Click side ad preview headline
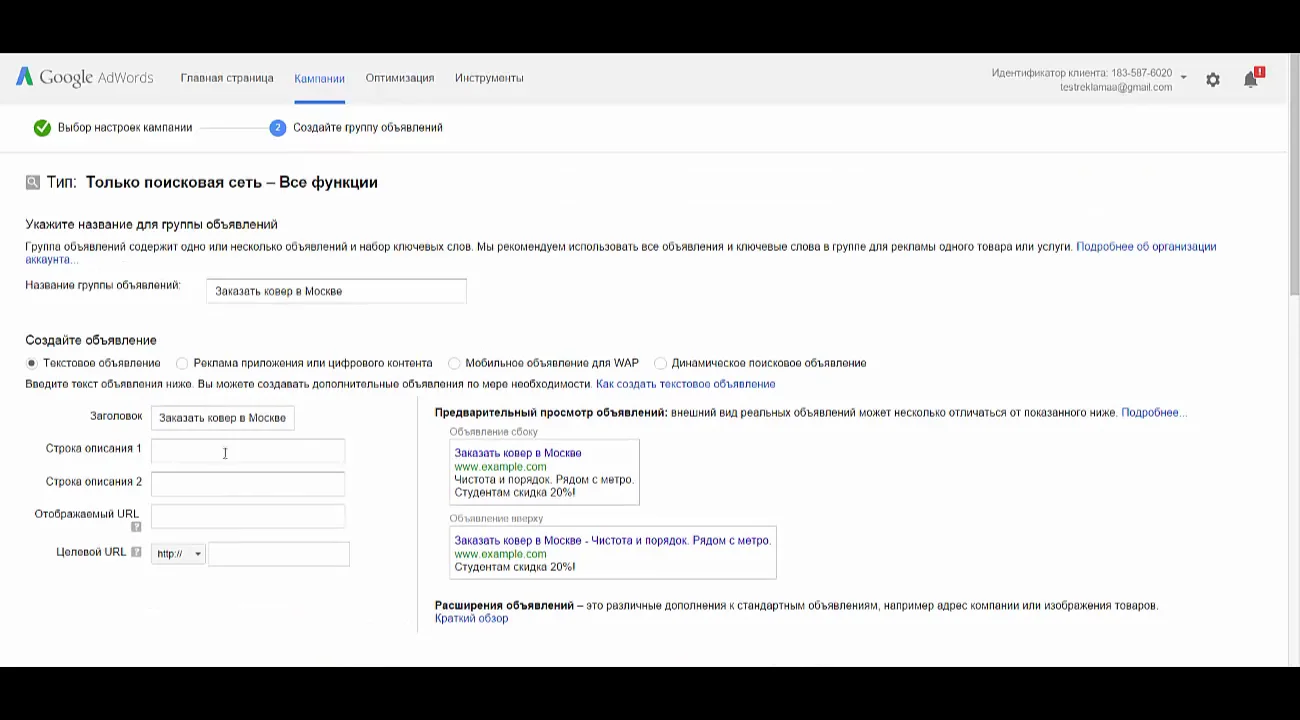This screenshot has width=1300, height=720. point(518,453)
